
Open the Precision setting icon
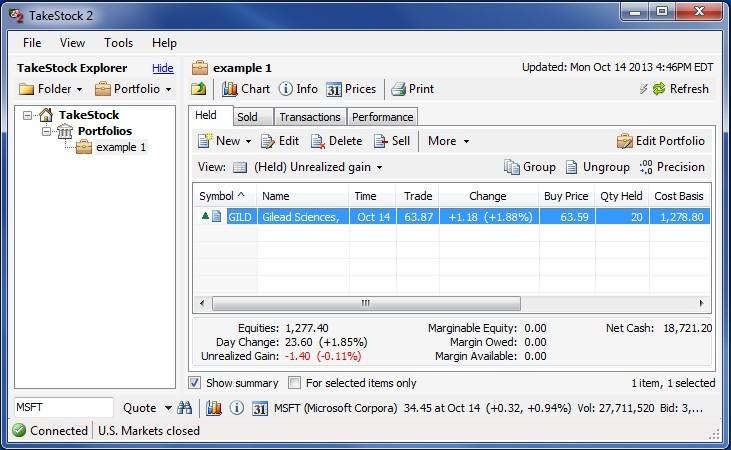coord(646,167)
